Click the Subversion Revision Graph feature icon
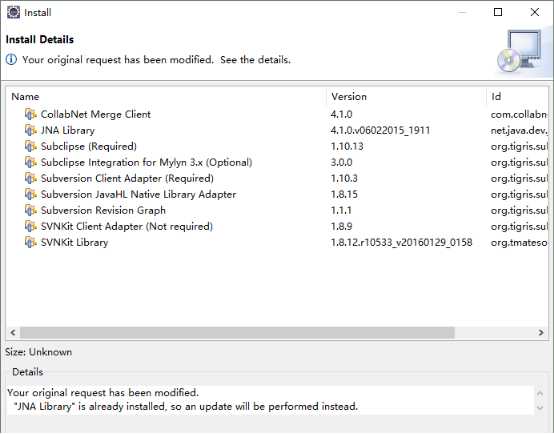Screen dimensions: 554x434 [31, 210]
